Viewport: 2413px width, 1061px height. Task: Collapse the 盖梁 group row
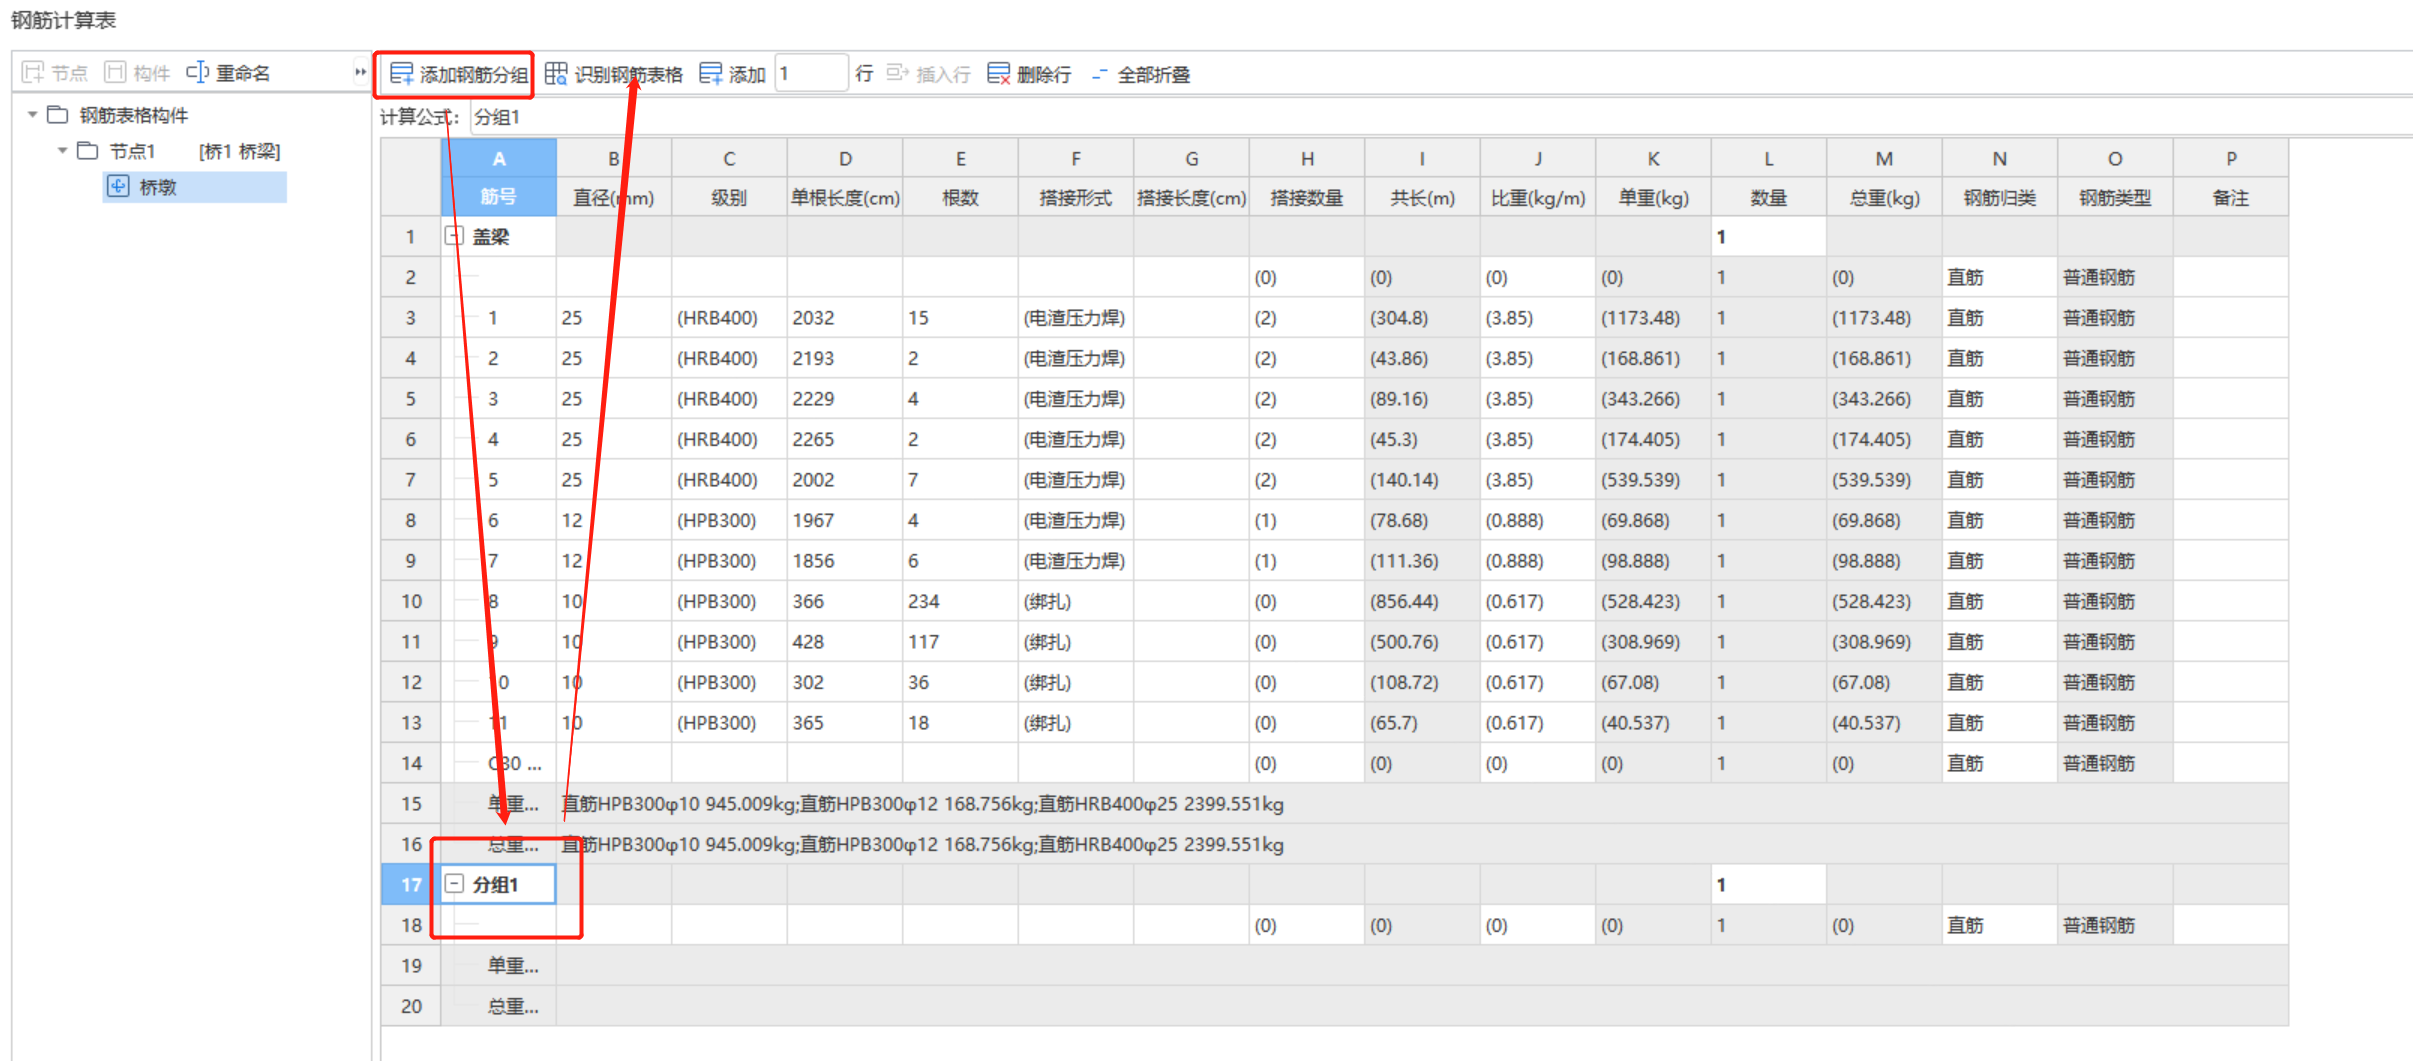[x=454, y=236]
